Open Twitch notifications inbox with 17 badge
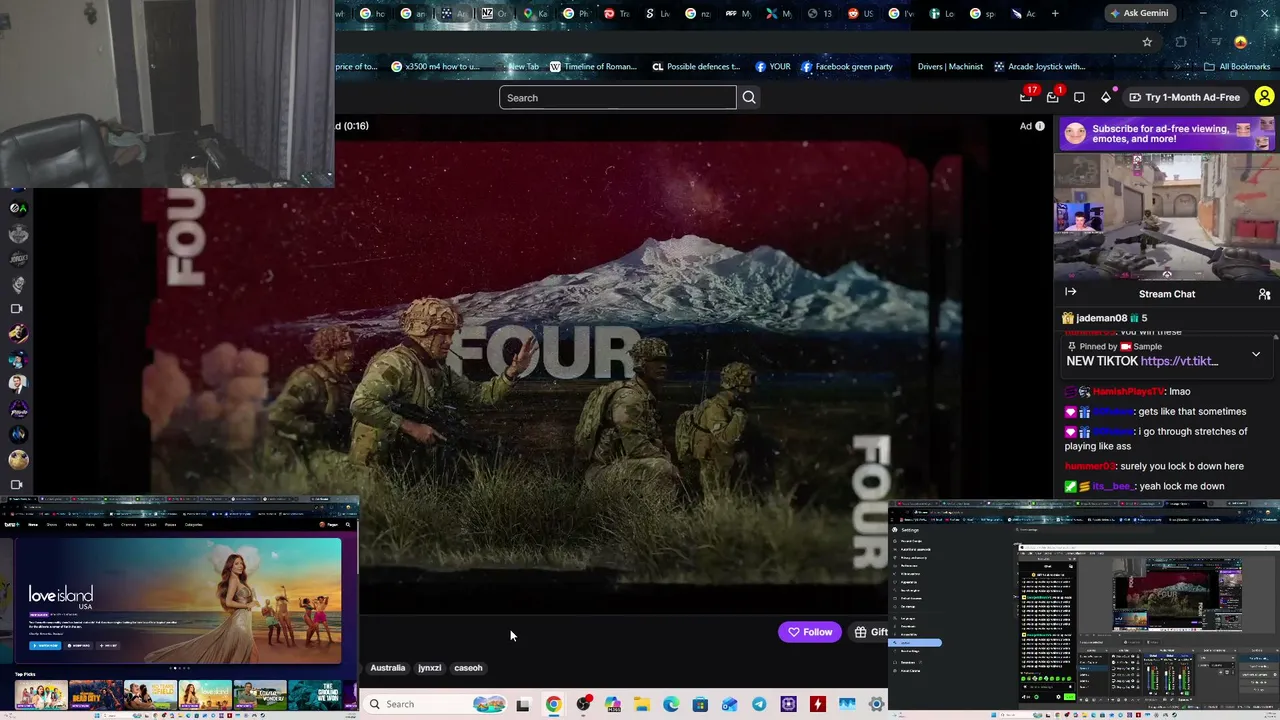 point(1027,97)
